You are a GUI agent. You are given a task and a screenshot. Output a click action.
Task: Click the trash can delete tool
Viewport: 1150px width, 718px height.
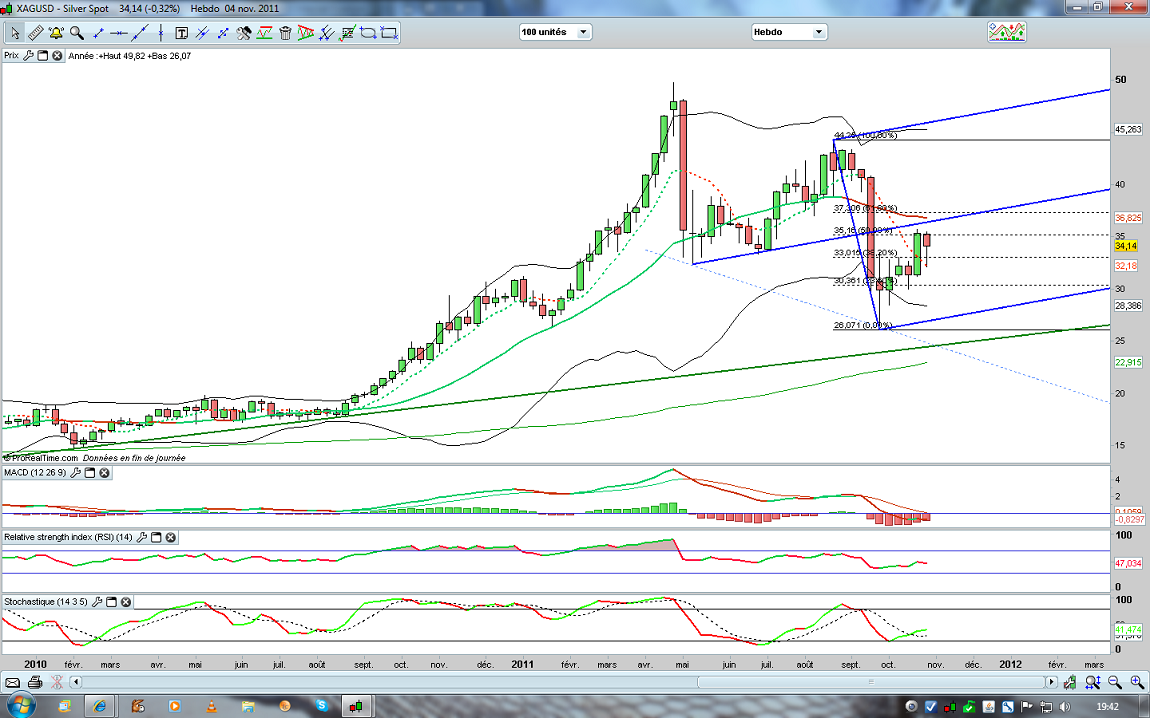285,33
